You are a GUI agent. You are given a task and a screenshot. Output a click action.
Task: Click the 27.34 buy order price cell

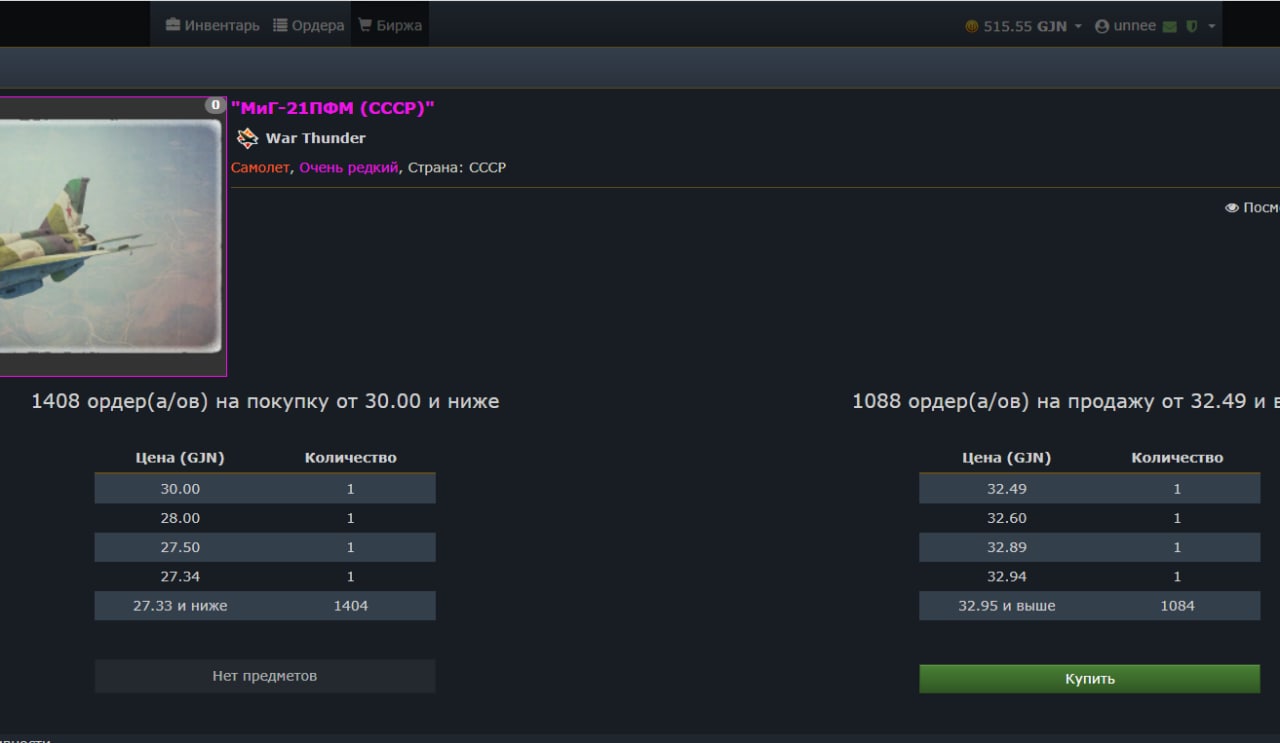(180, 576)
